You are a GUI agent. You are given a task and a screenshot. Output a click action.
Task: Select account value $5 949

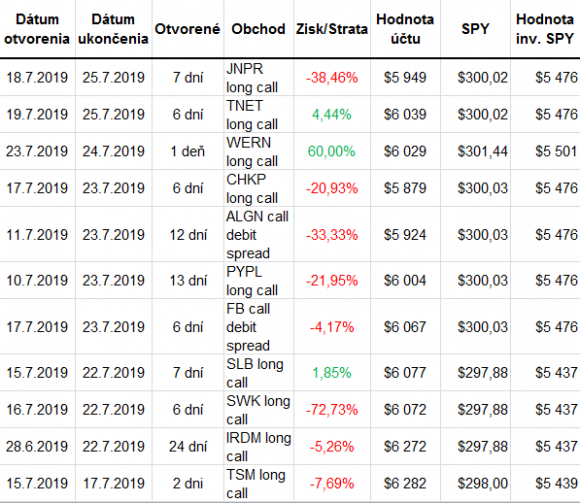[405, 78]
